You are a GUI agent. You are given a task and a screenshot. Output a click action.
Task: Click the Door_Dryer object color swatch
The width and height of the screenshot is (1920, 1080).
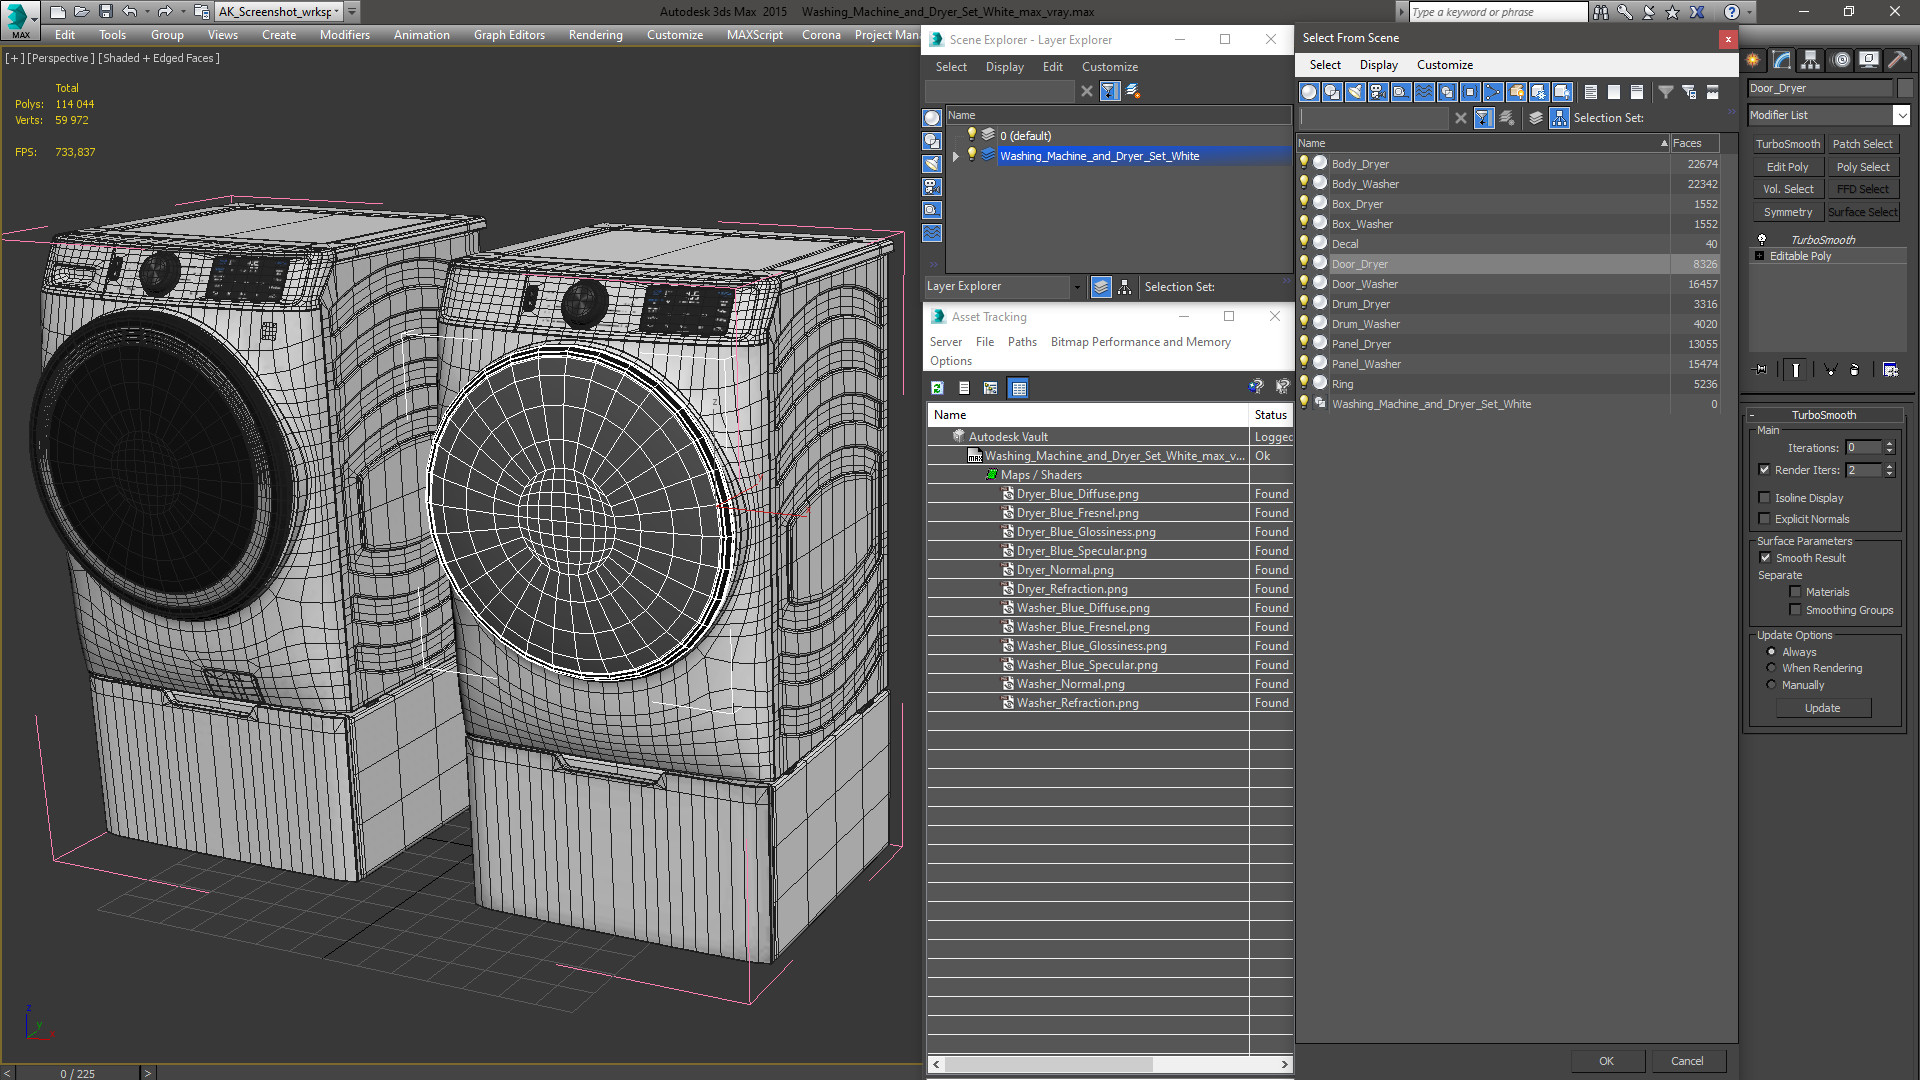1905,88
